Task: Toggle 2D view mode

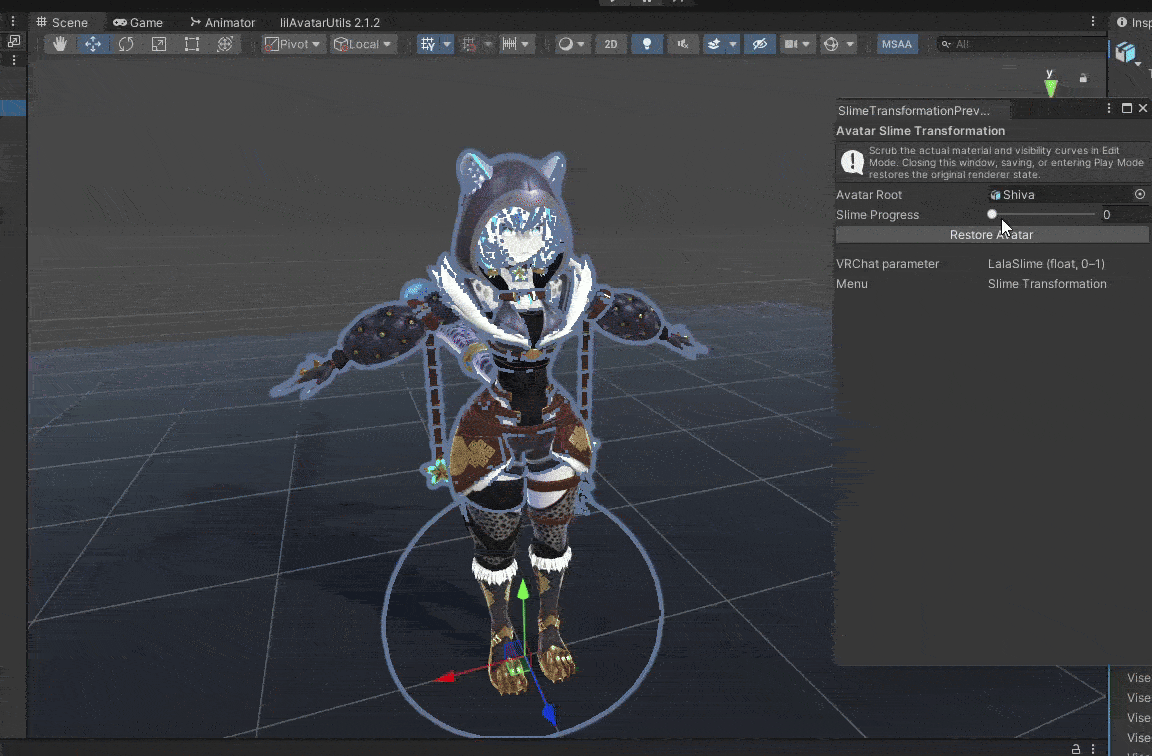Action: (611, 44)
